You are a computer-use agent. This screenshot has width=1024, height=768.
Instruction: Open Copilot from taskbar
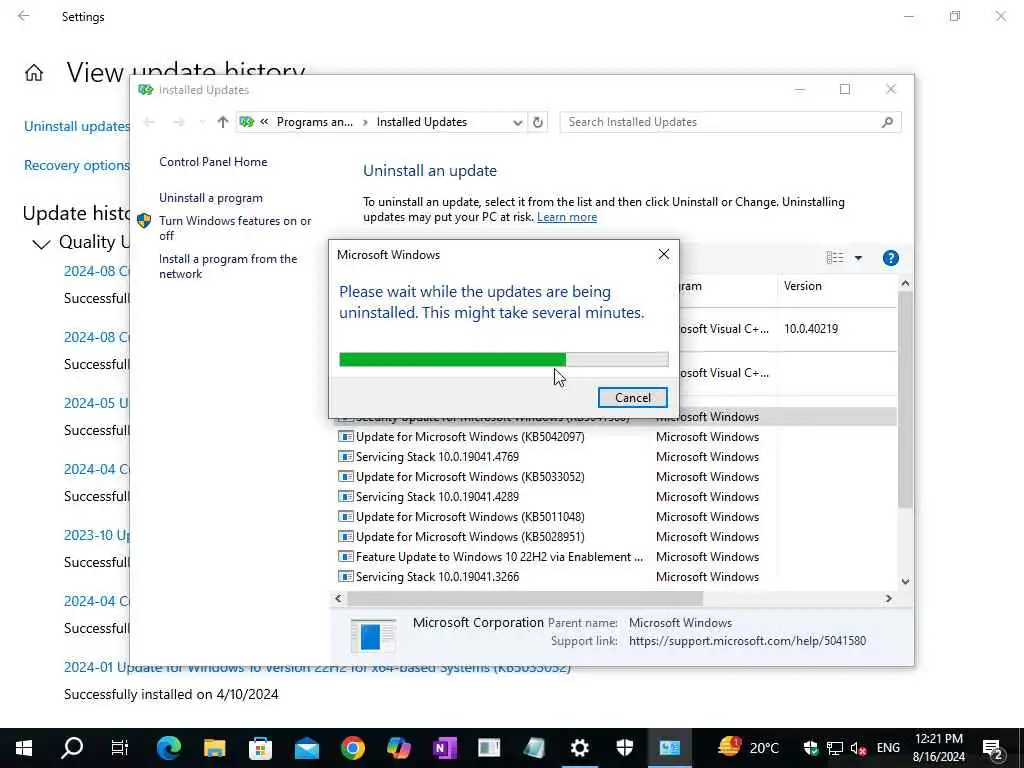398,748
